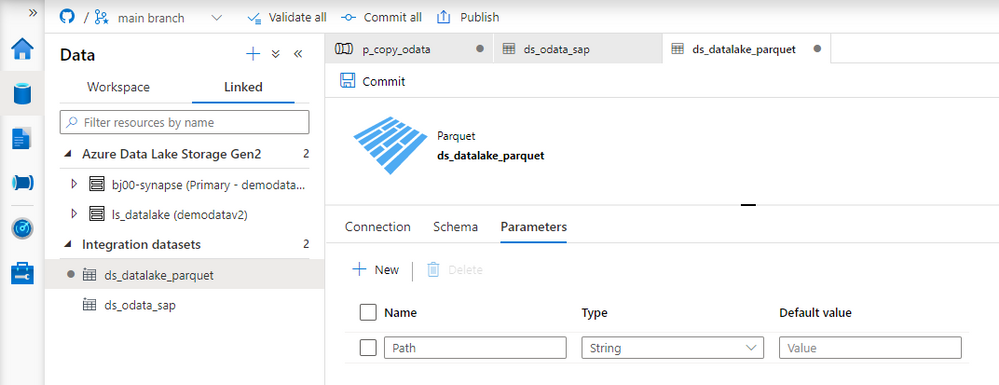Switch to the Workspace tab
This screenshot has height=385, width=999.
118,87
